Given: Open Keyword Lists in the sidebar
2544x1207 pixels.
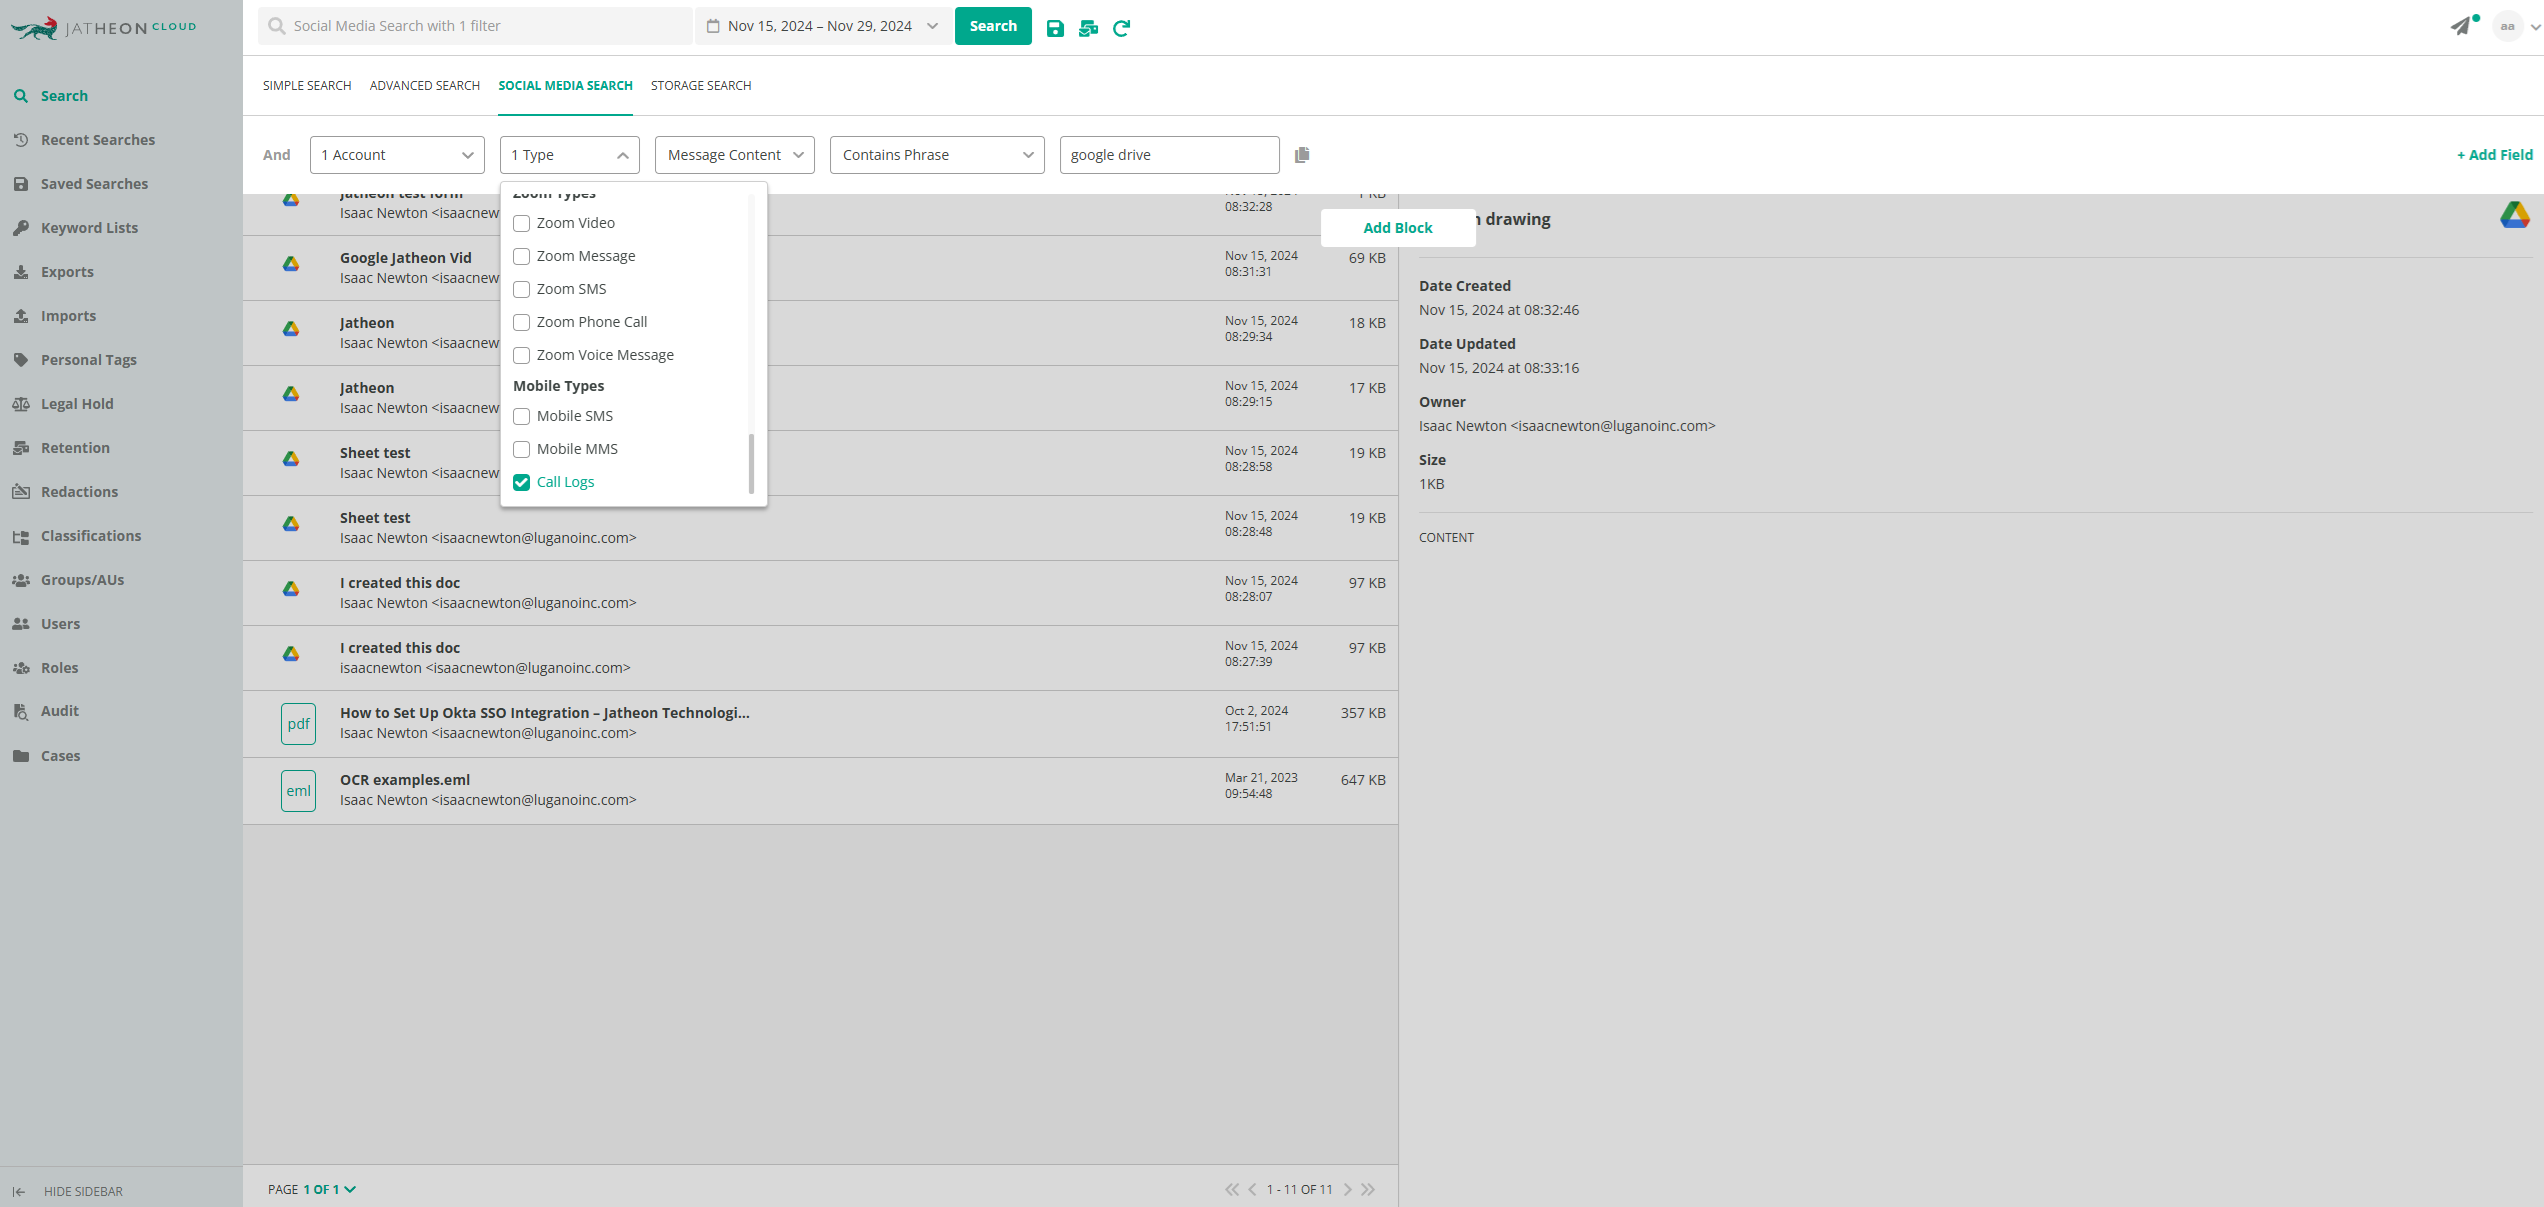Looking at the screenshot, I should (89, 228).
